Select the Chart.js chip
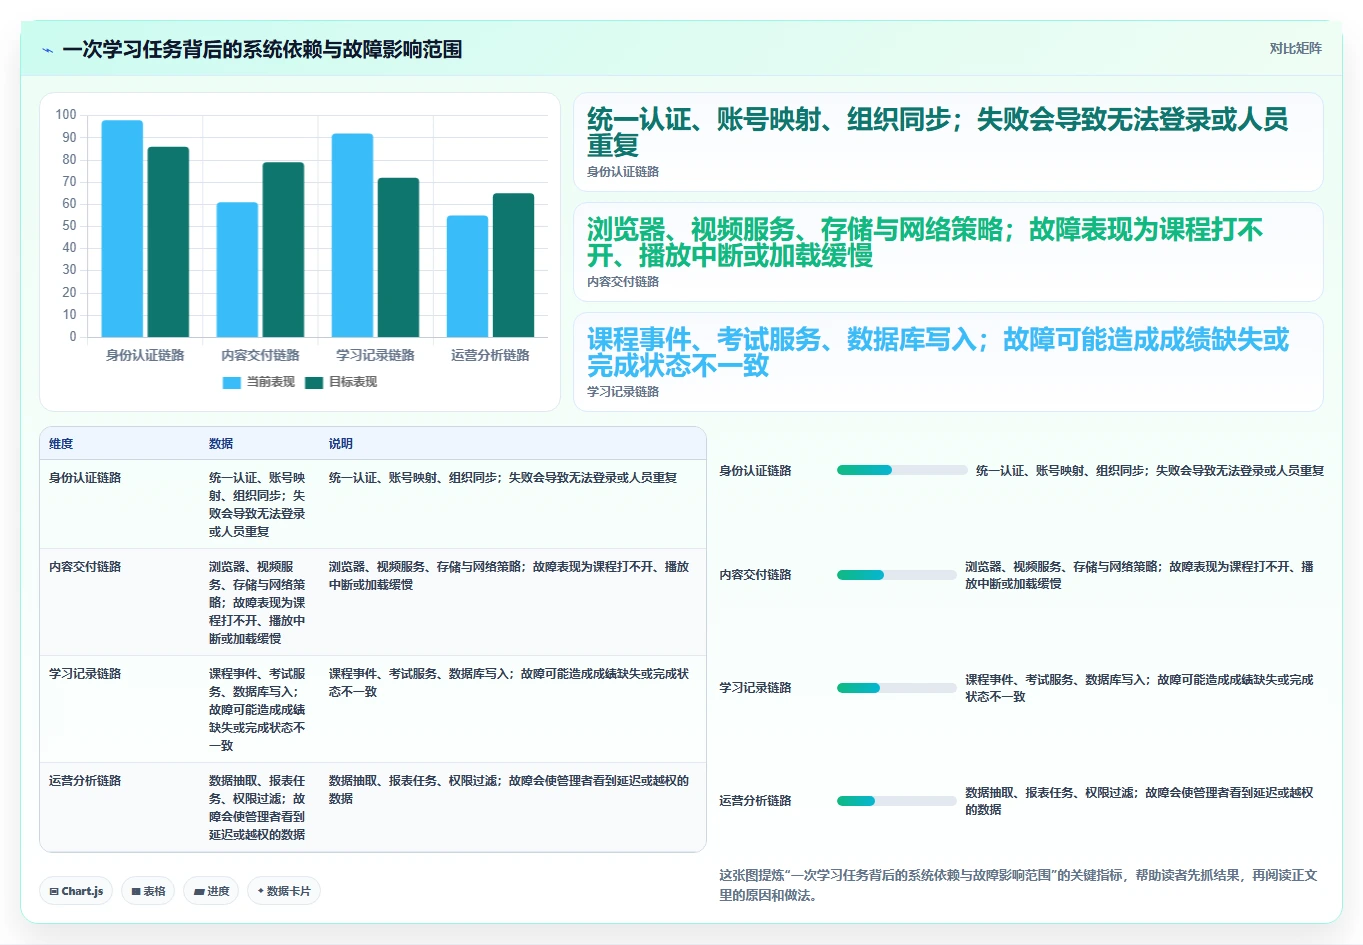This screenshot has width=1363, height=945. pos(77,891)
